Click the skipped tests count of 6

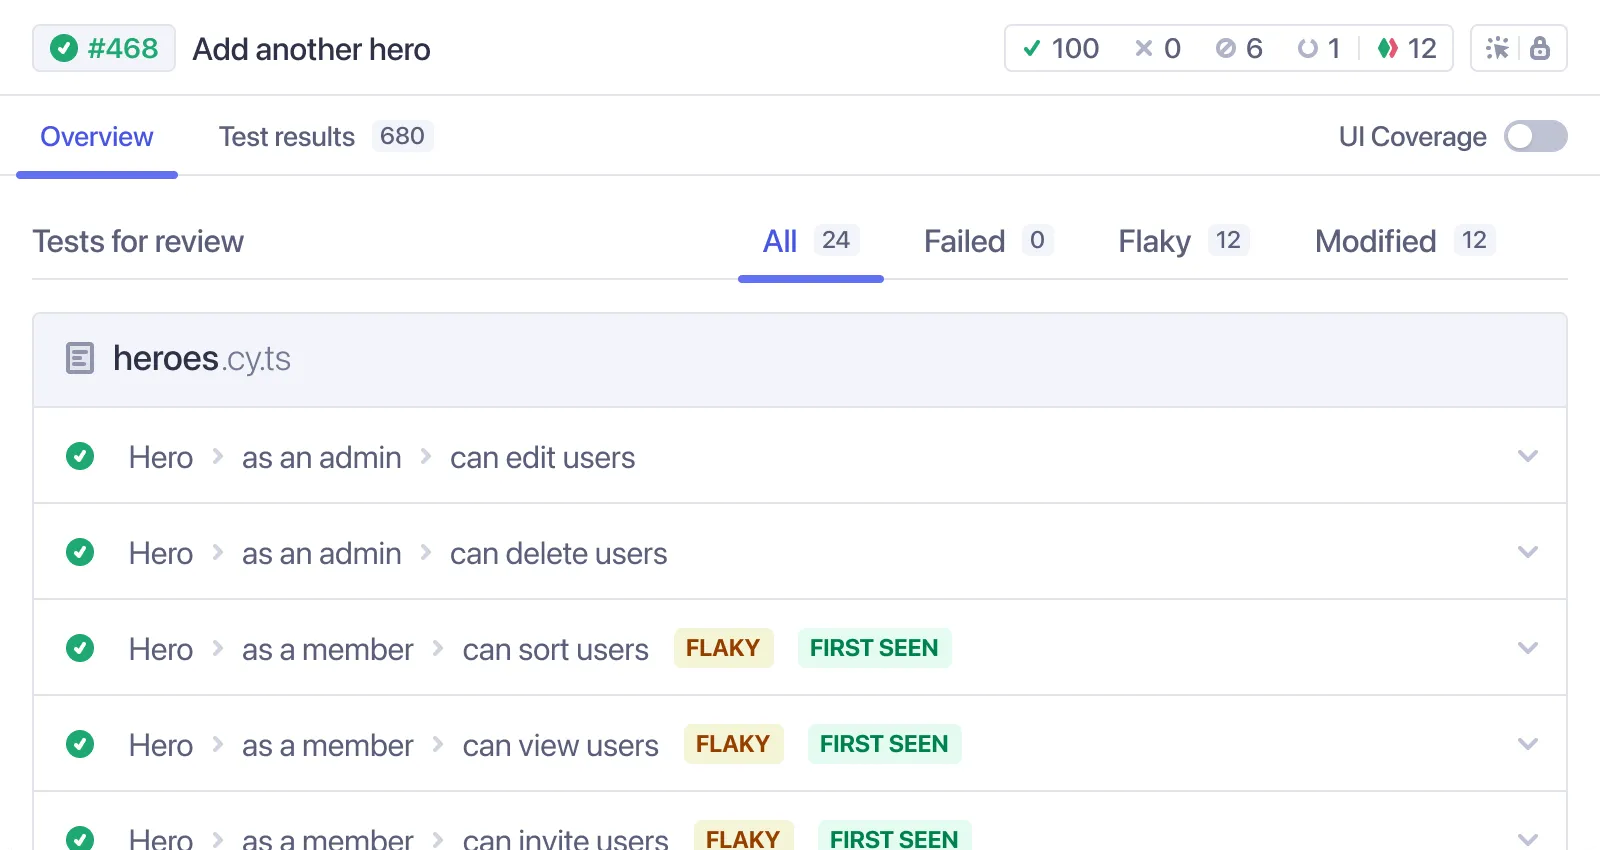[1239, 48]
